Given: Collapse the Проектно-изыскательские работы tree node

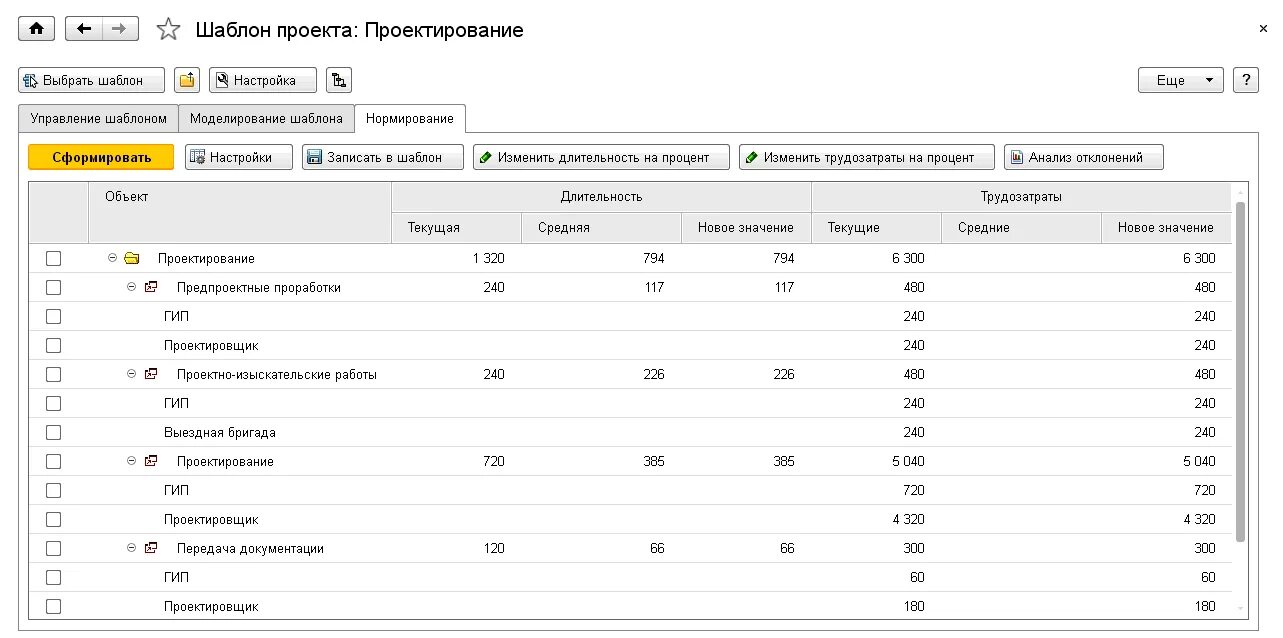Looking at the screenshot, I should (x=131, y=374).
